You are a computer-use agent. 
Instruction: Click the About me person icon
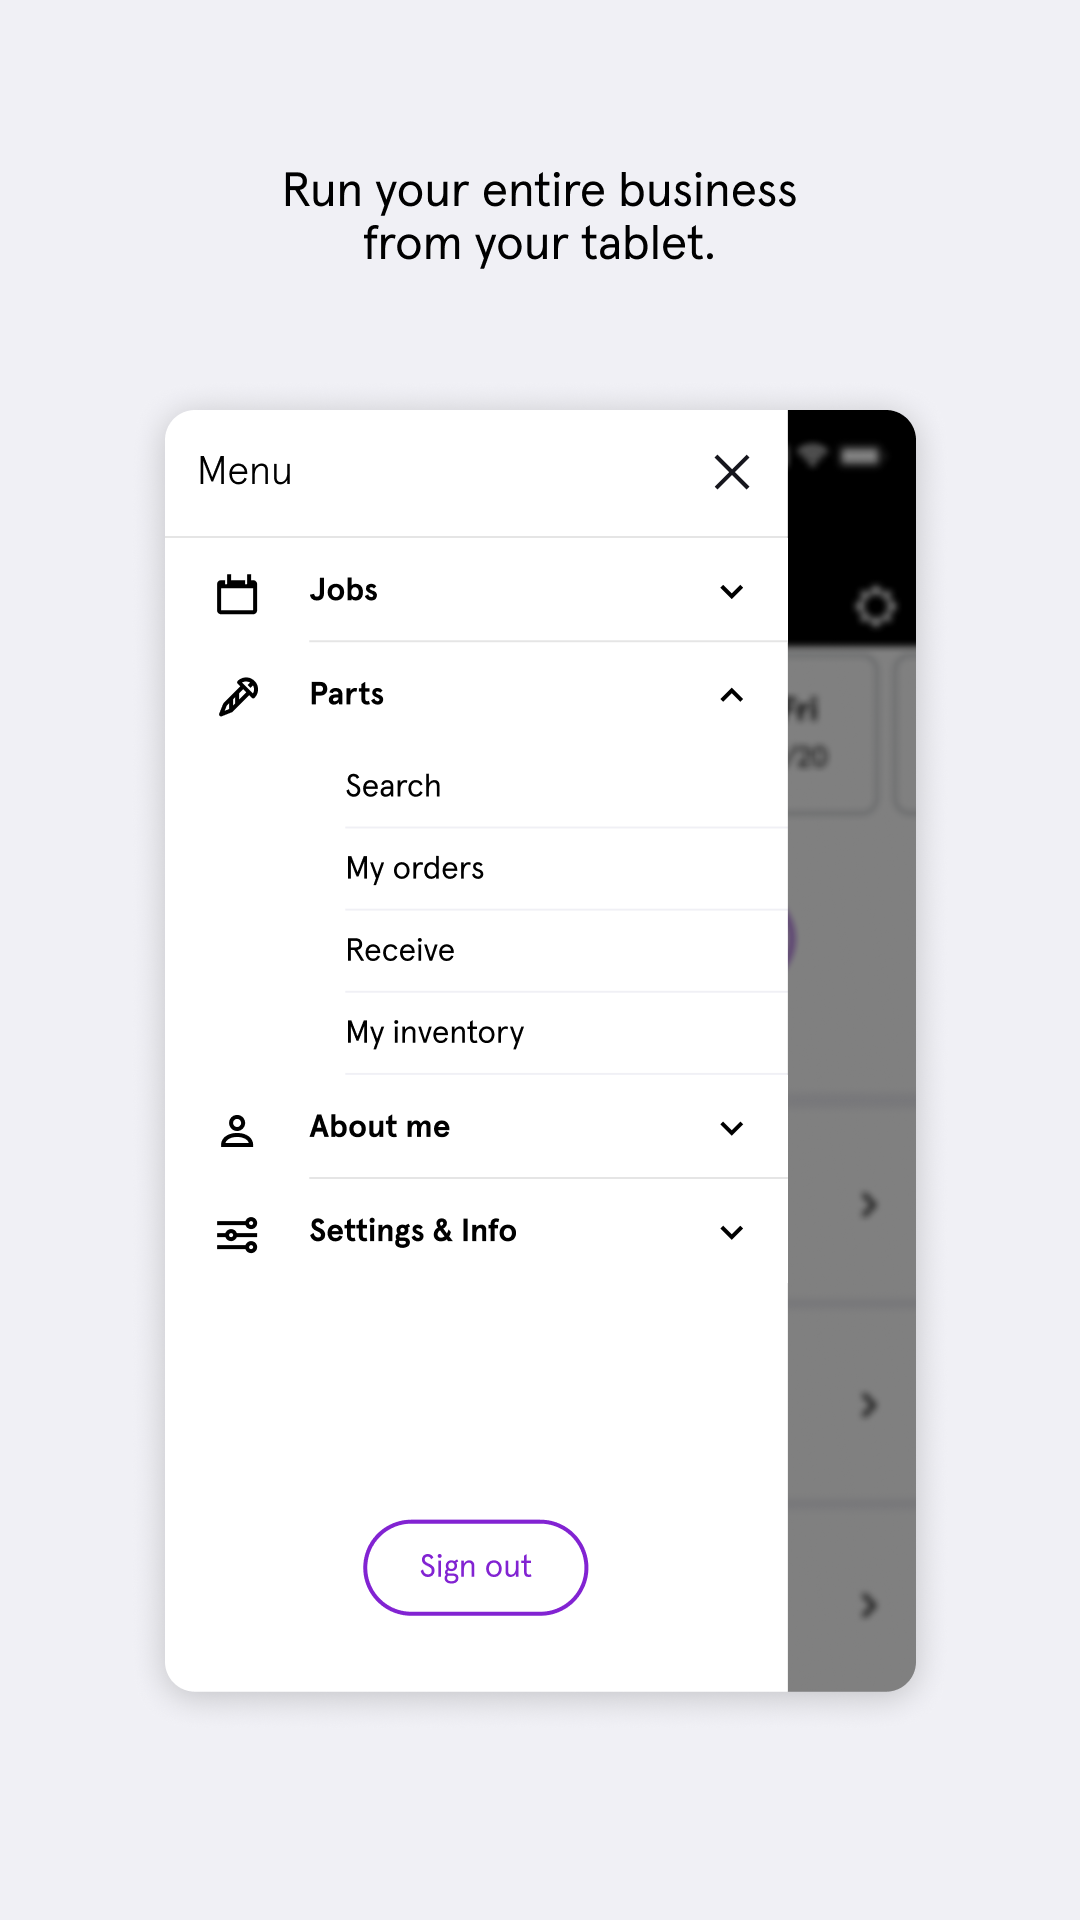(x=237, y=1130)
